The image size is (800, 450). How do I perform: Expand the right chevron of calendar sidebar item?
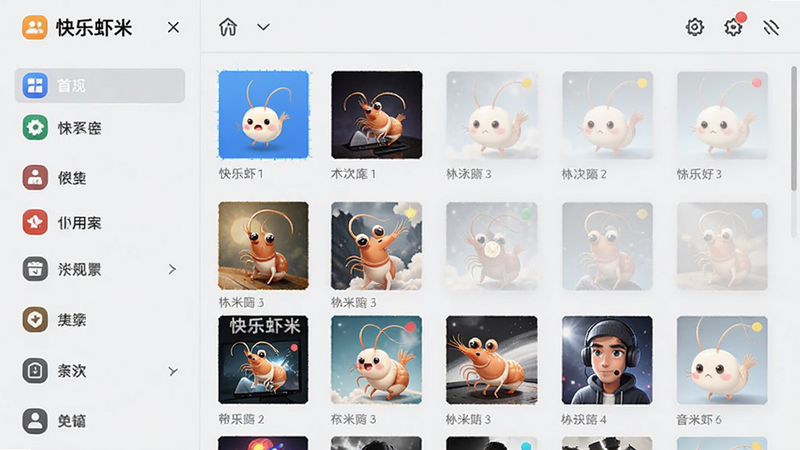tap(172, 269)
